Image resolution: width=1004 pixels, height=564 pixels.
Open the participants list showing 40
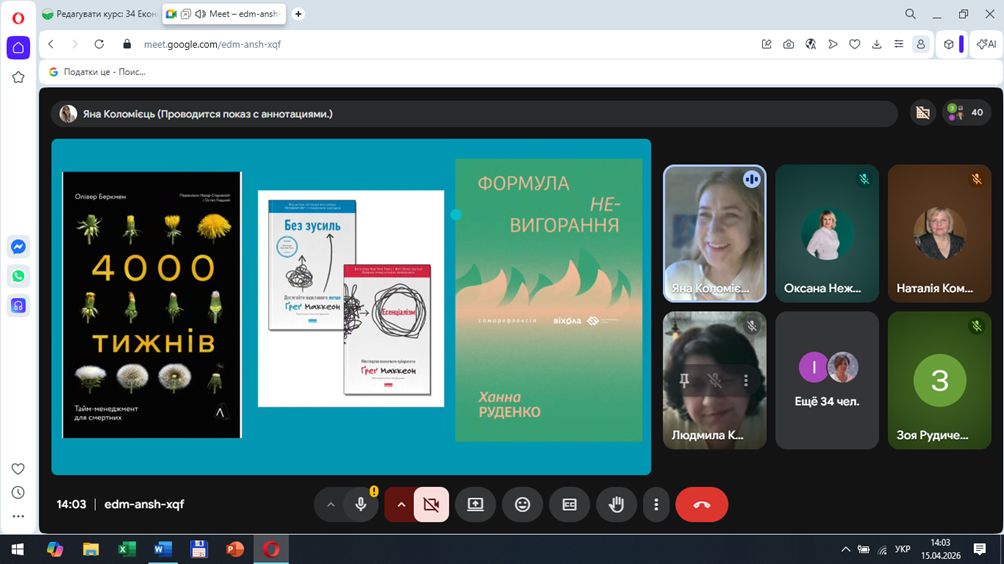click(965, 113)
